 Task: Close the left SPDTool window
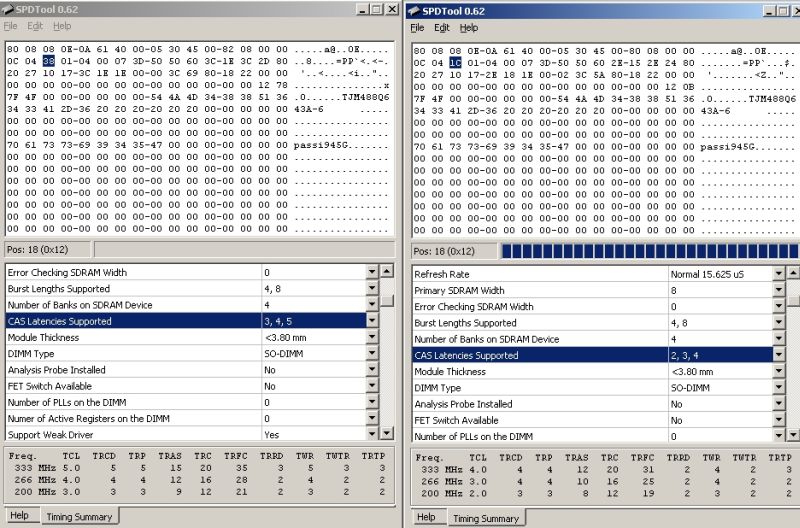pos(391,9)
